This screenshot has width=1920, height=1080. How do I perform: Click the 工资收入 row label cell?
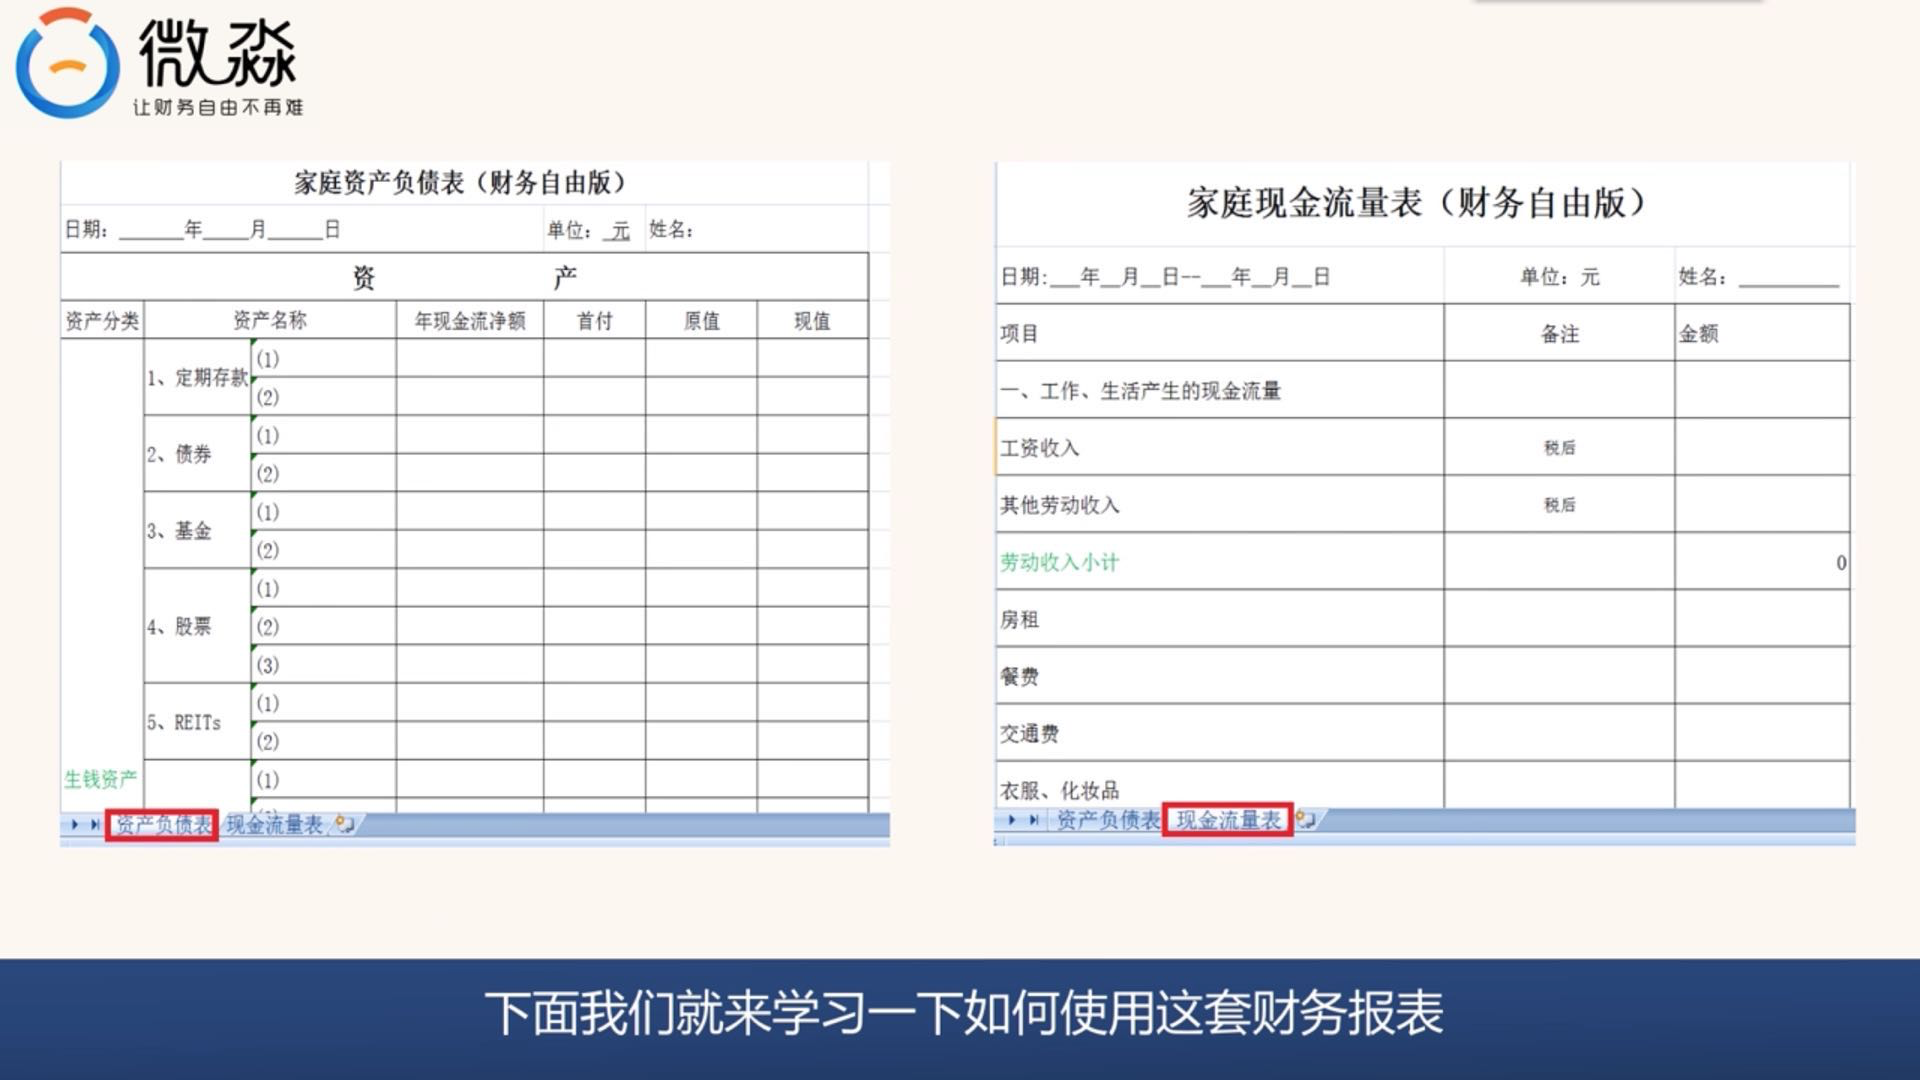point(1040,448)
